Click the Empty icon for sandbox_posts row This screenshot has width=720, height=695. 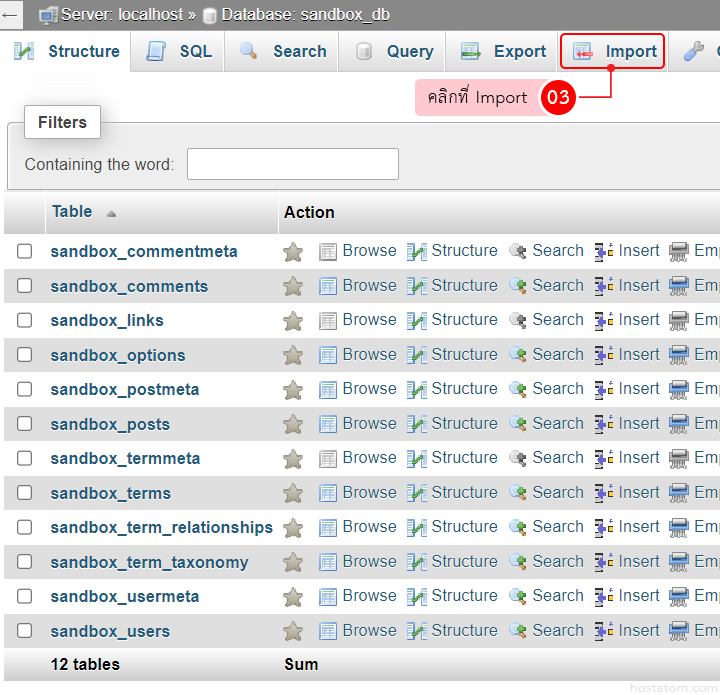point(679,424)
